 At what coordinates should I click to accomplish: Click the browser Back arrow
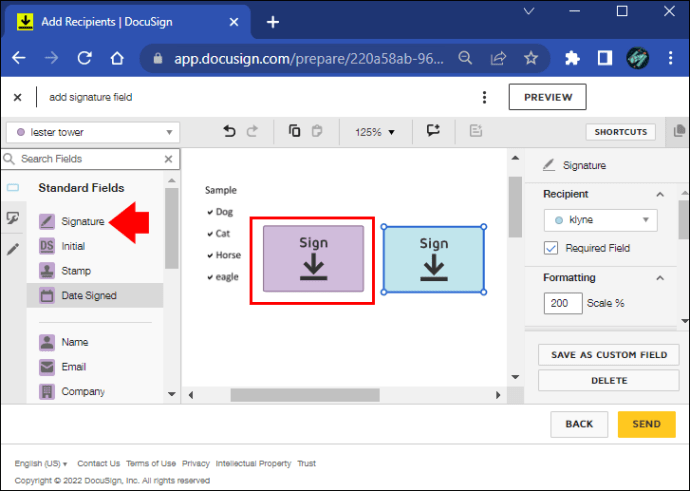pyautogui.click(x=19, y=58)
